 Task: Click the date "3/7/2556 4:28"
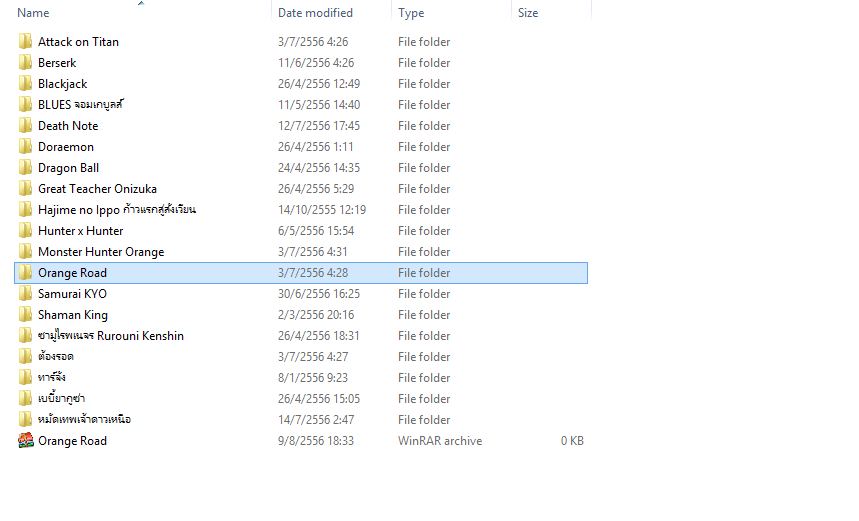(313, 273)
